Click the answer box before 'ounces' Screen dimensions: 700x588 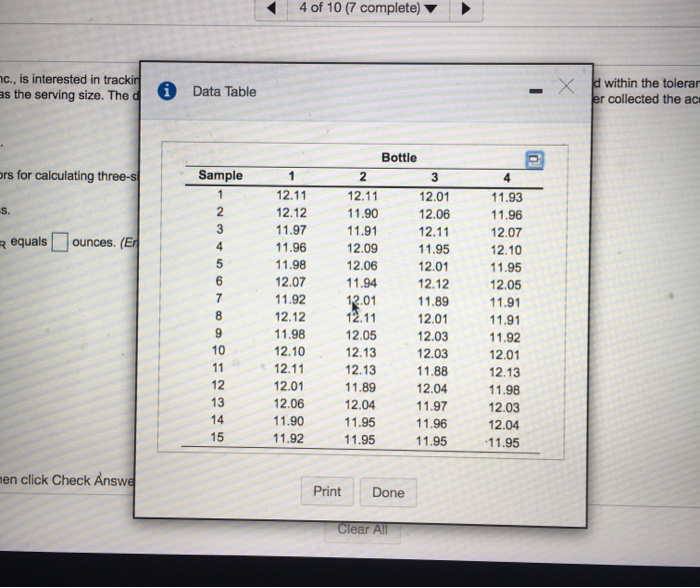pos(60,242)
